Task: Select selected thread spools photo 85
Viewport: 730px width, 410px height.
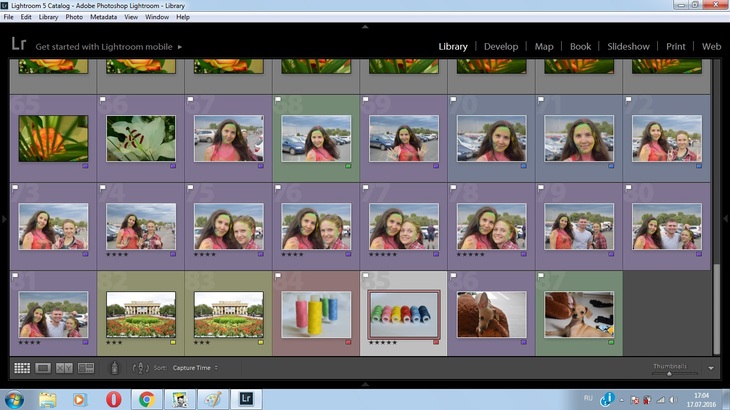Action: pyautogui.click(x=404, y=315)
